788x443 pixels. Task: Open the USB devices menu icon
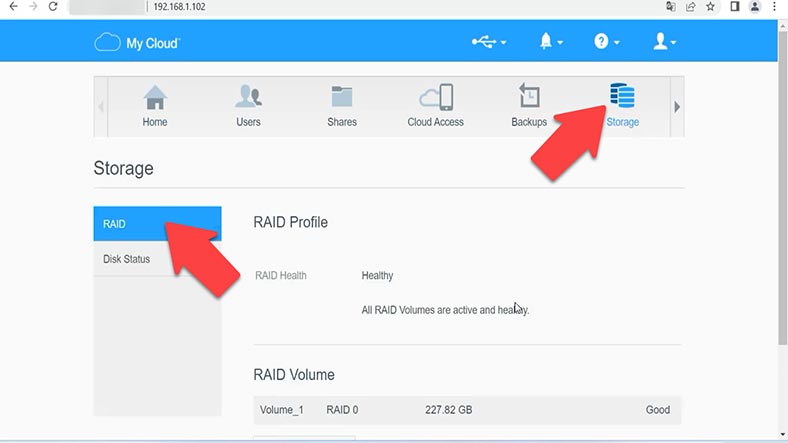pos(483,42)
